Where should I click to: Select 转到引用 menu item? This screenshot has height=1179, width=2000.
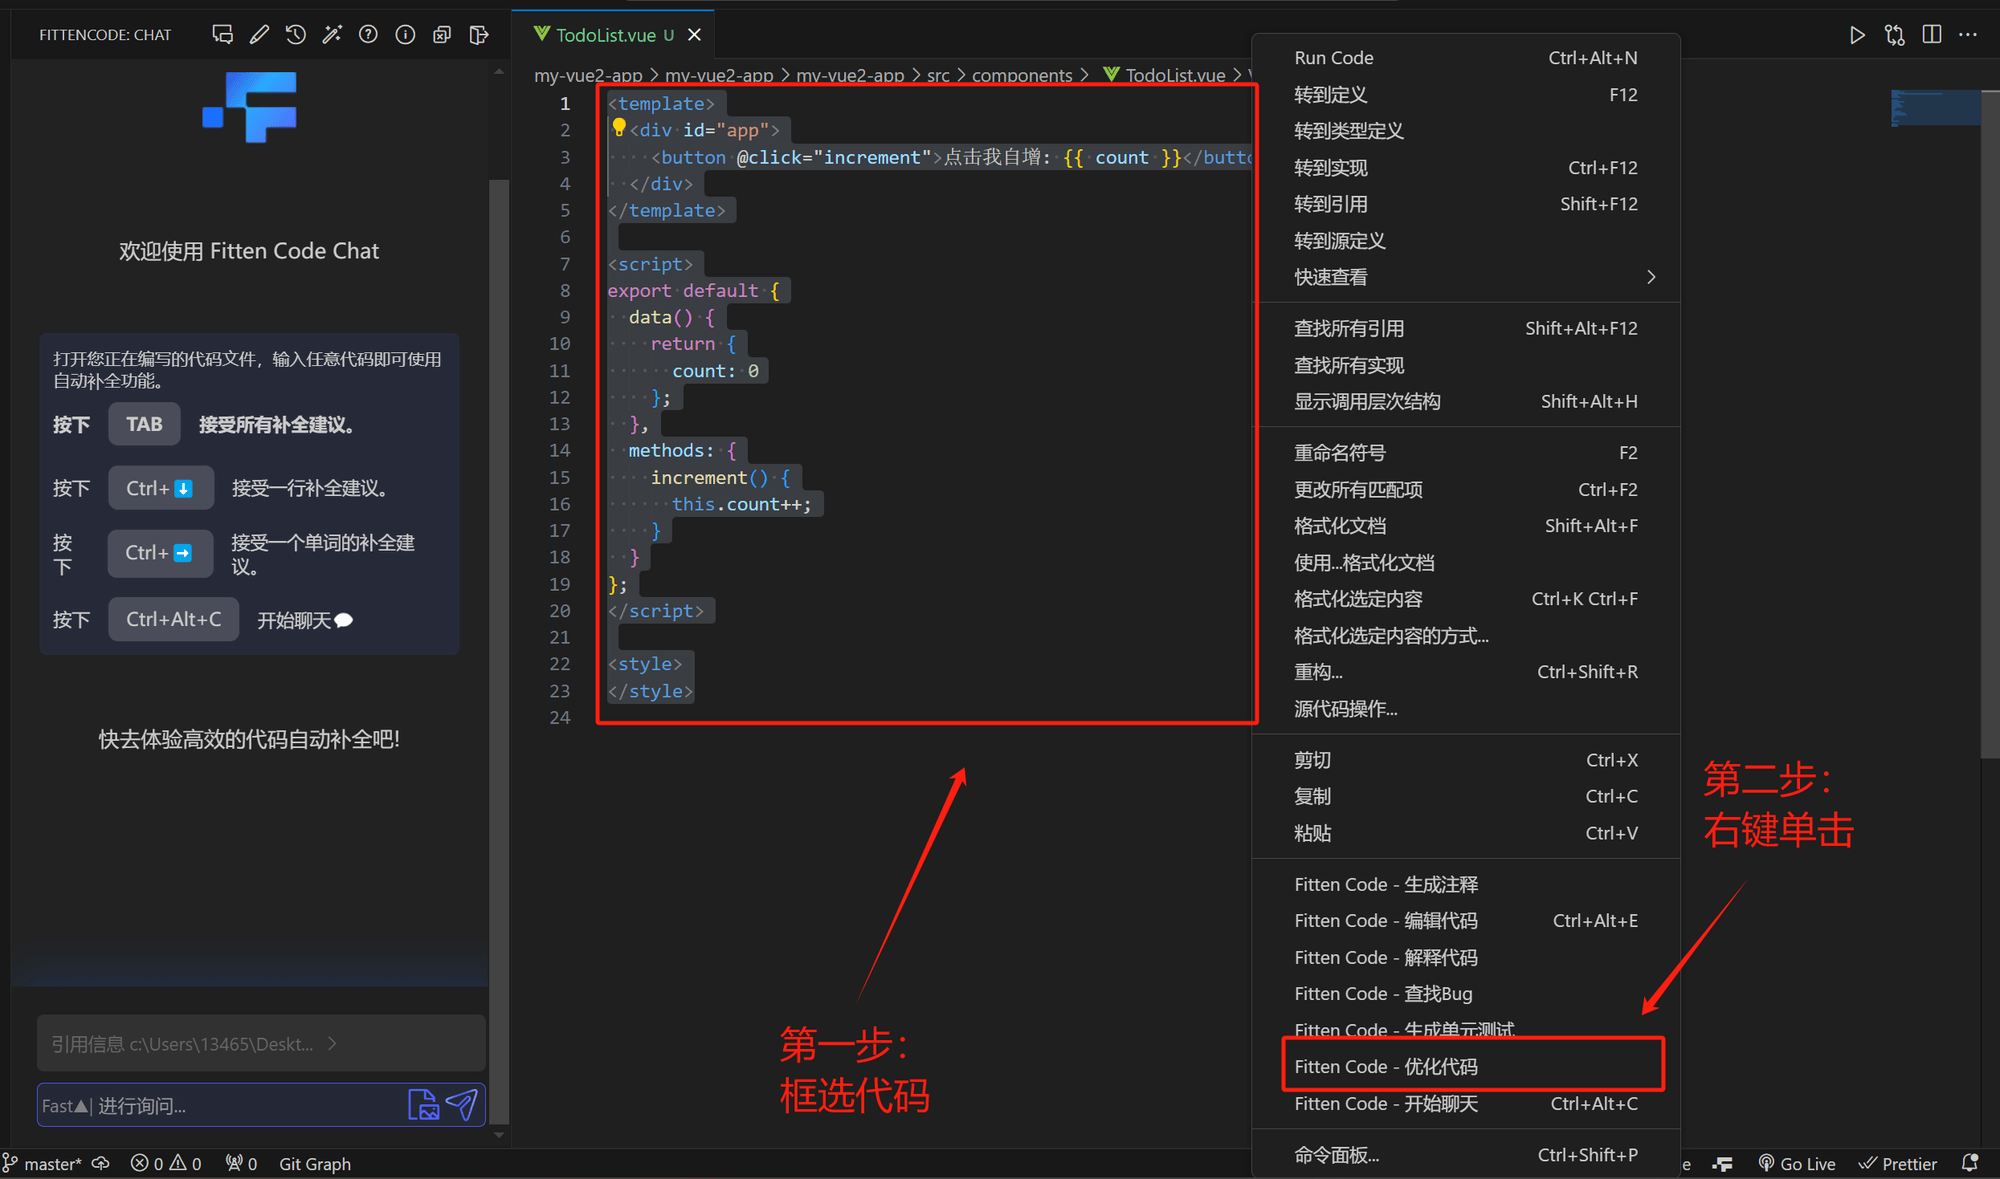click(x=1466, y=204)
